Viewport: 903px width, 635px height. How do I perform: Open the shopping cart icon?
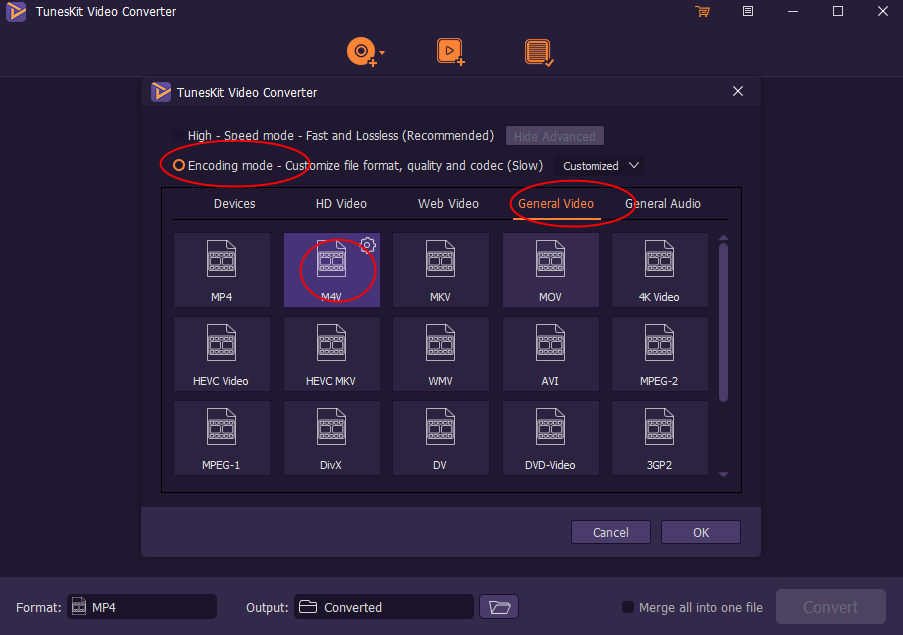(702, 12)
